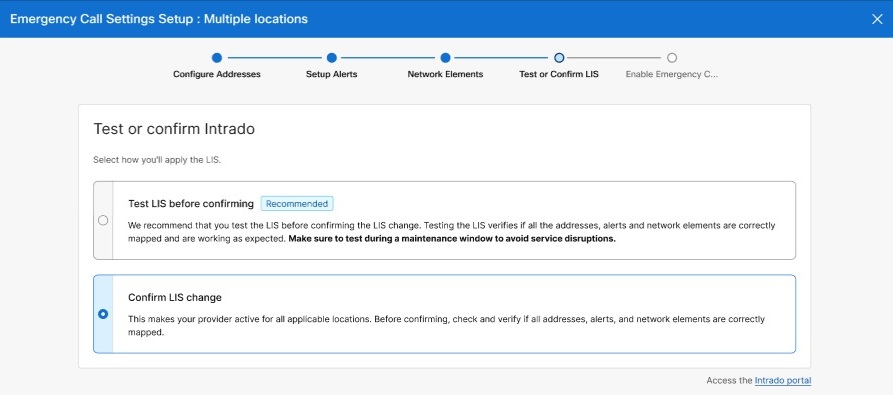Click the Enable Emergency C... step circle
The width and height of the screenshot is (893, 395).
point(672,57)
